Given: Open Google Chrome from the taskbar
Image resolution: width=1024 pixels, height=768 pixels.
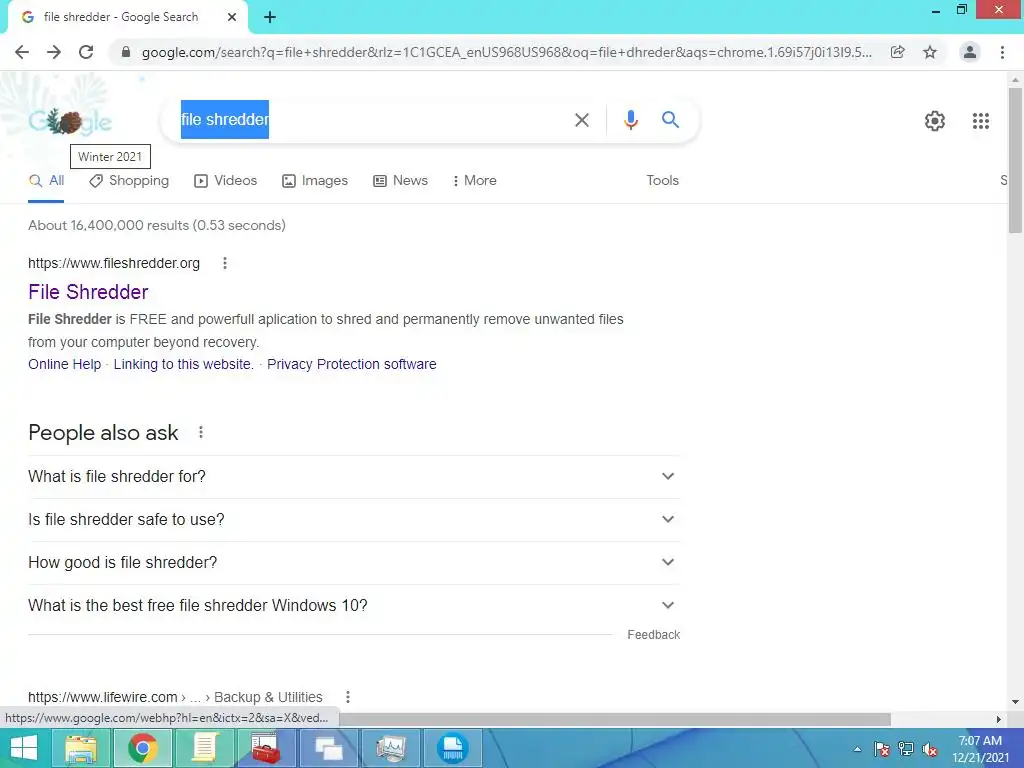Looking at the screenshot, I should [x=142, y=748].
